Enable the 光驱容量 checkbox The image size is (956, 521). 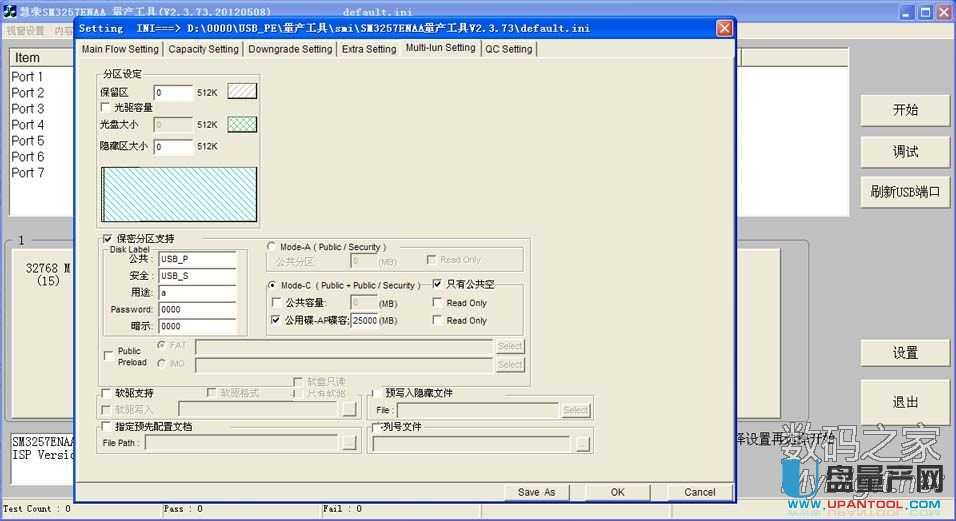(x=106, y=107)
